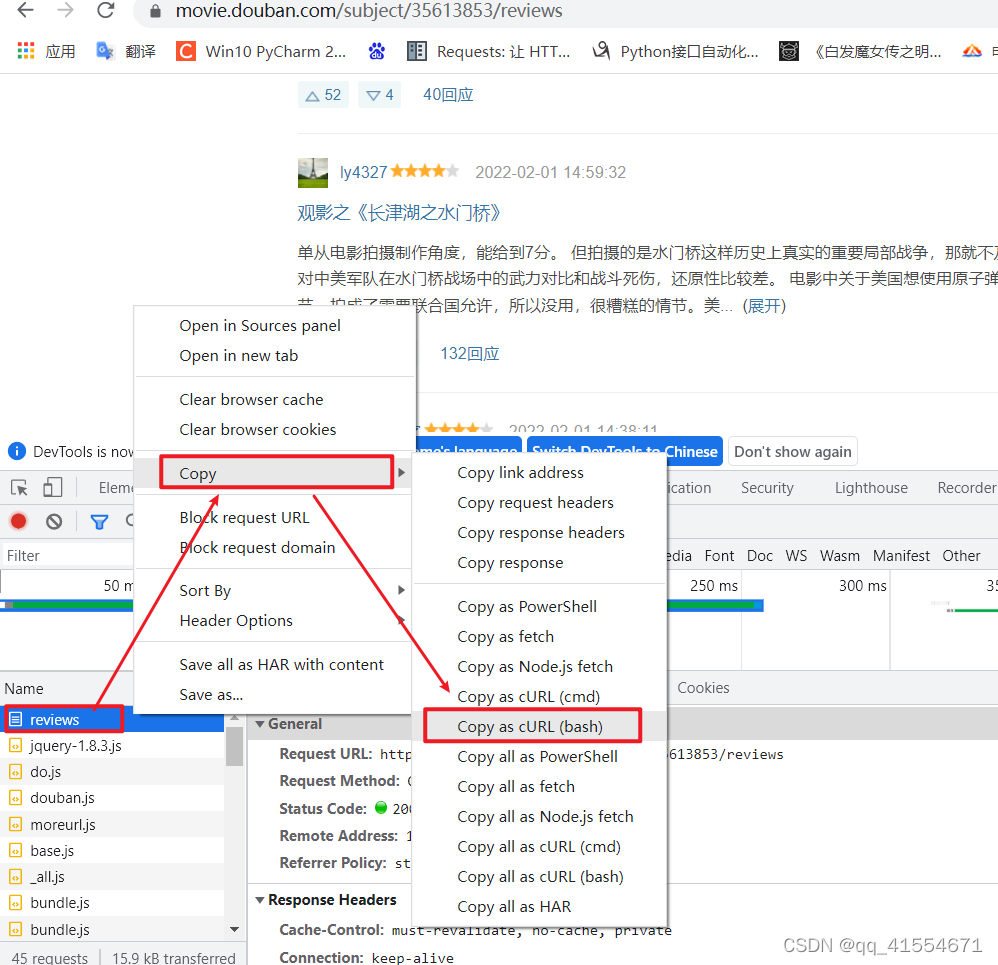Click the DevTools inspect element icon
This screenshot has width=998, height=965.
19,488
